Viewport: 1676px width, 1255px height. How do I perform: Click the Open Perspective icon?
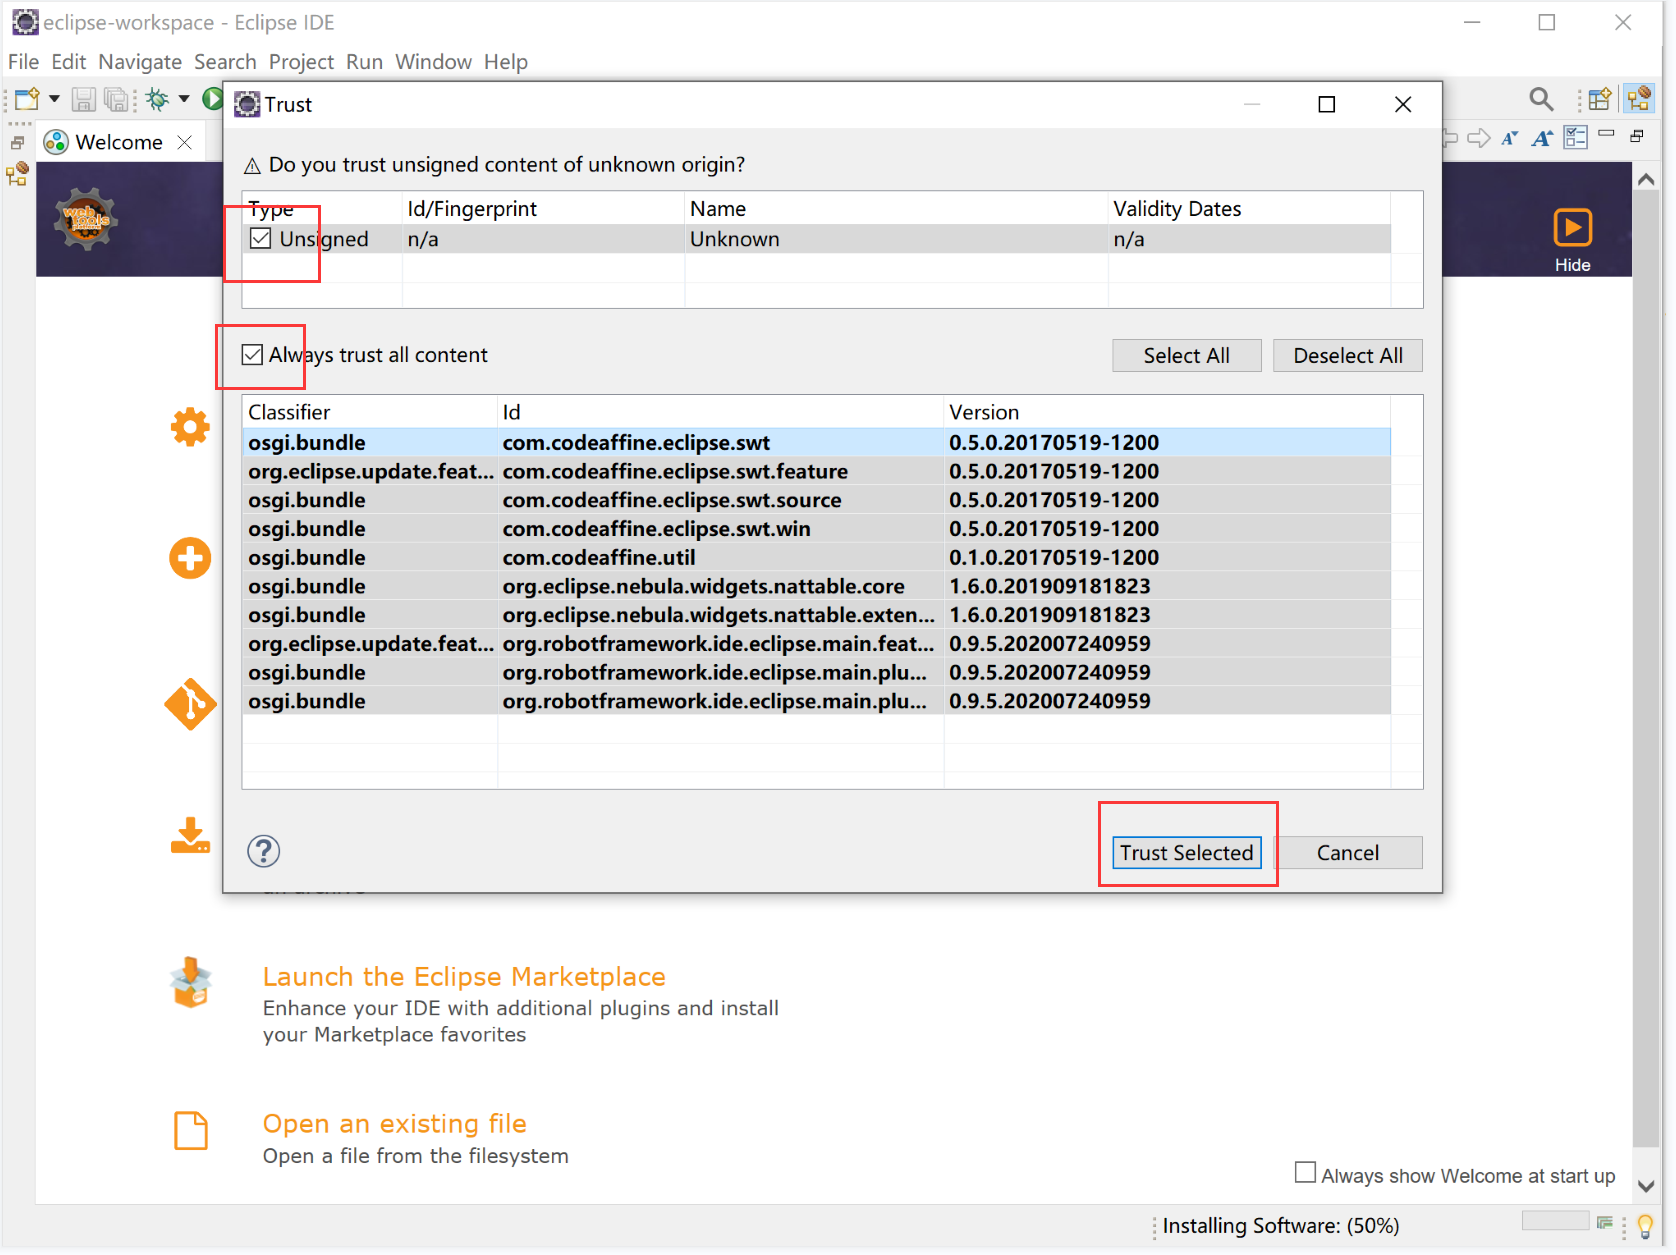(x=1600, y=99)
